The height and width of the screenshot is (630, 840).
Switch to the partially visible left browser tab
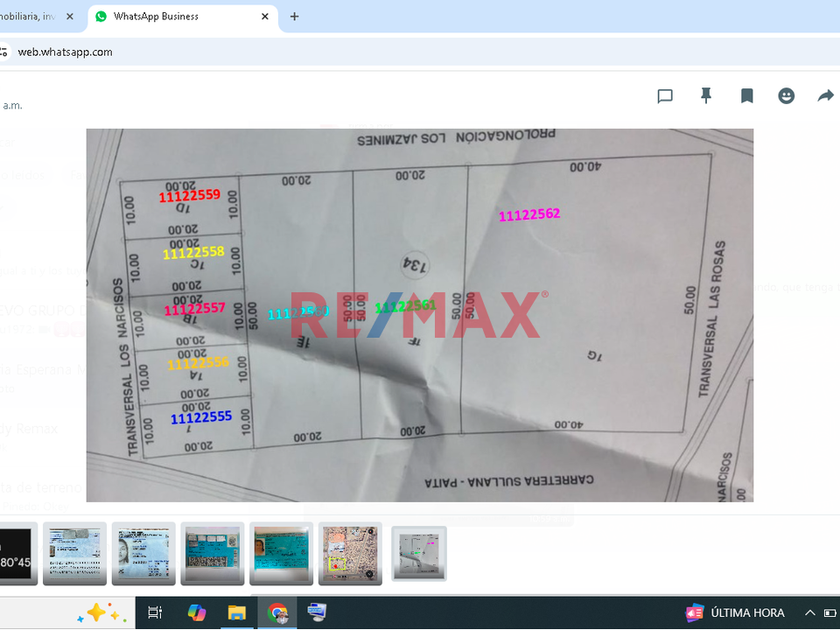pyautogui.click(x=30, y=17)
